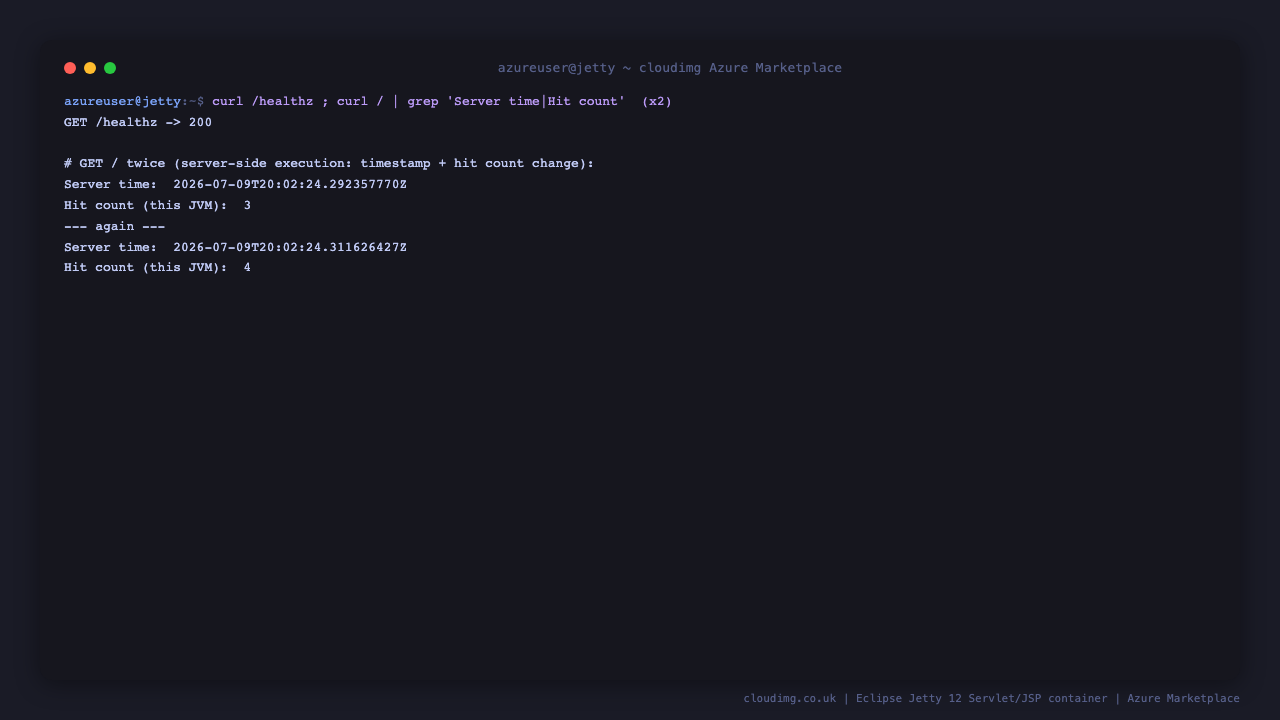Click the footer caption starting 'cloudimg.co.uk | Eclipse Jetty 12'
This screenshot has height=720, width=1280.
pos(991,699)
